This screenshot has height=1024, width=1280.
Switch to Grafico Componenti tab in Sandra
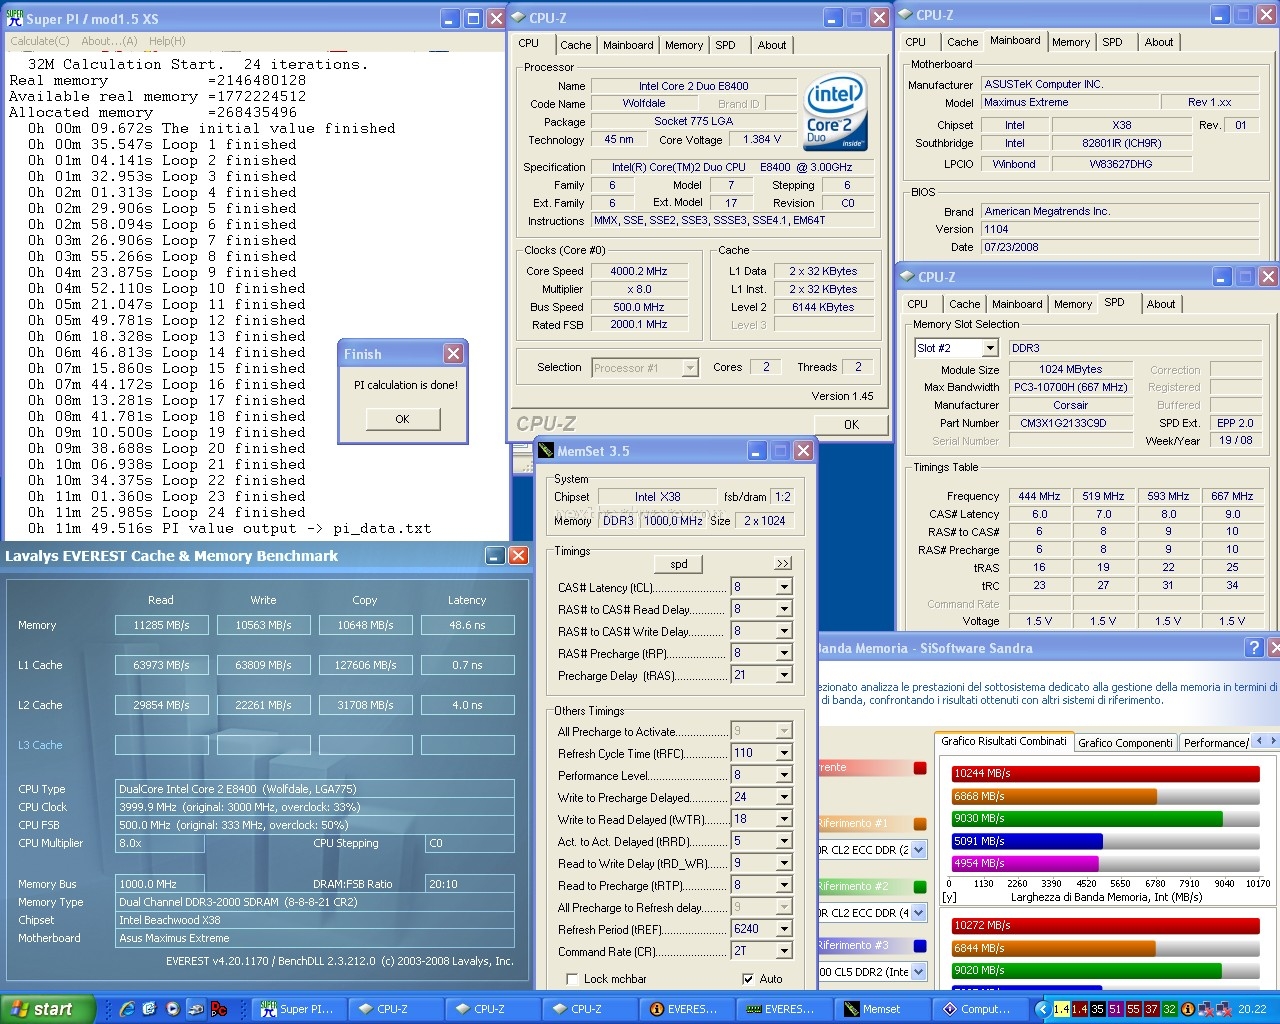1125,742
